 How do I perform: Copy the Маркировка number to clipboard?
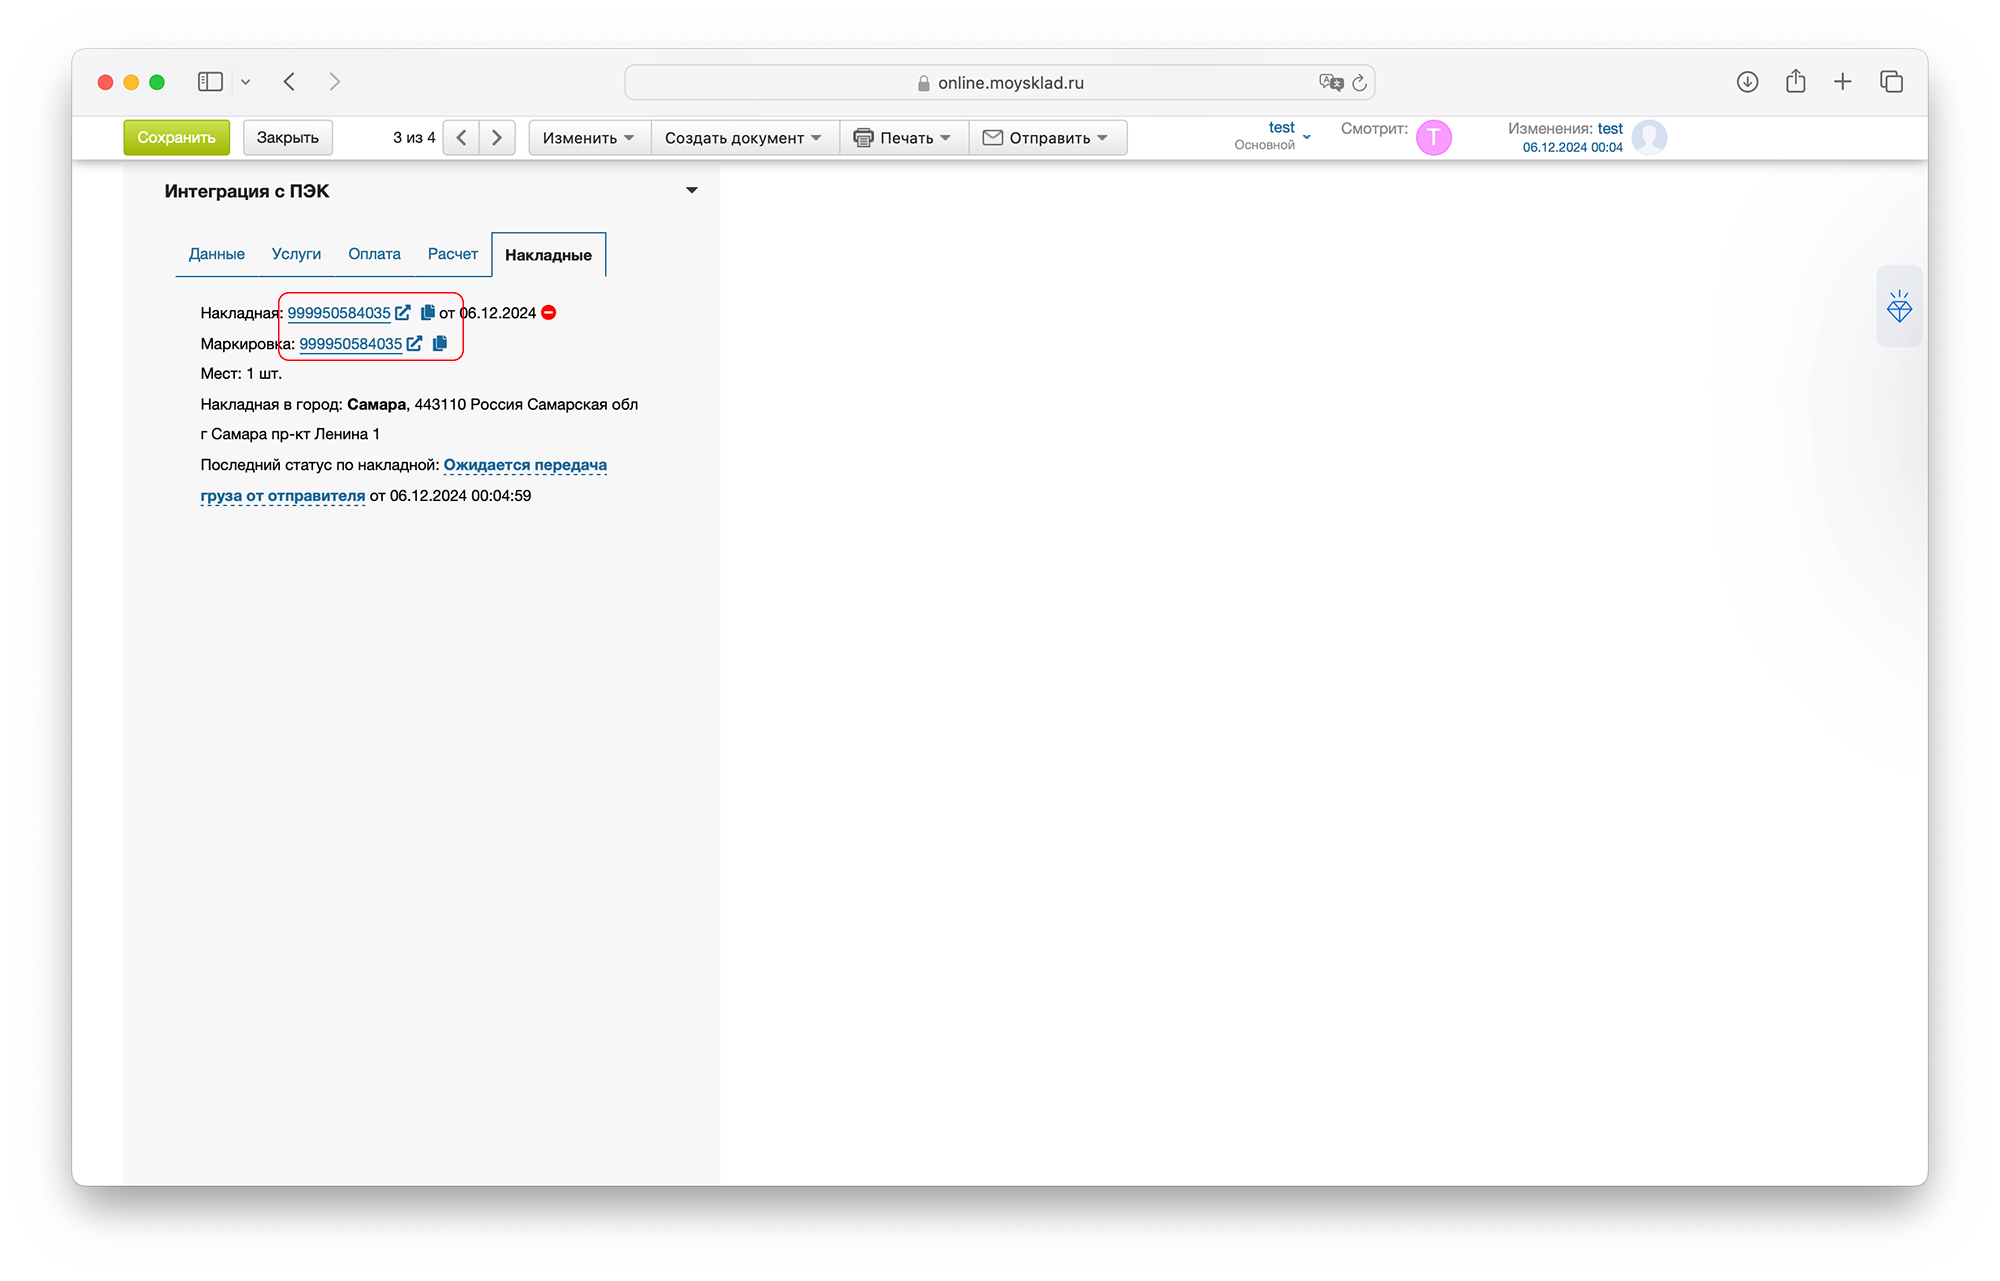439,343
